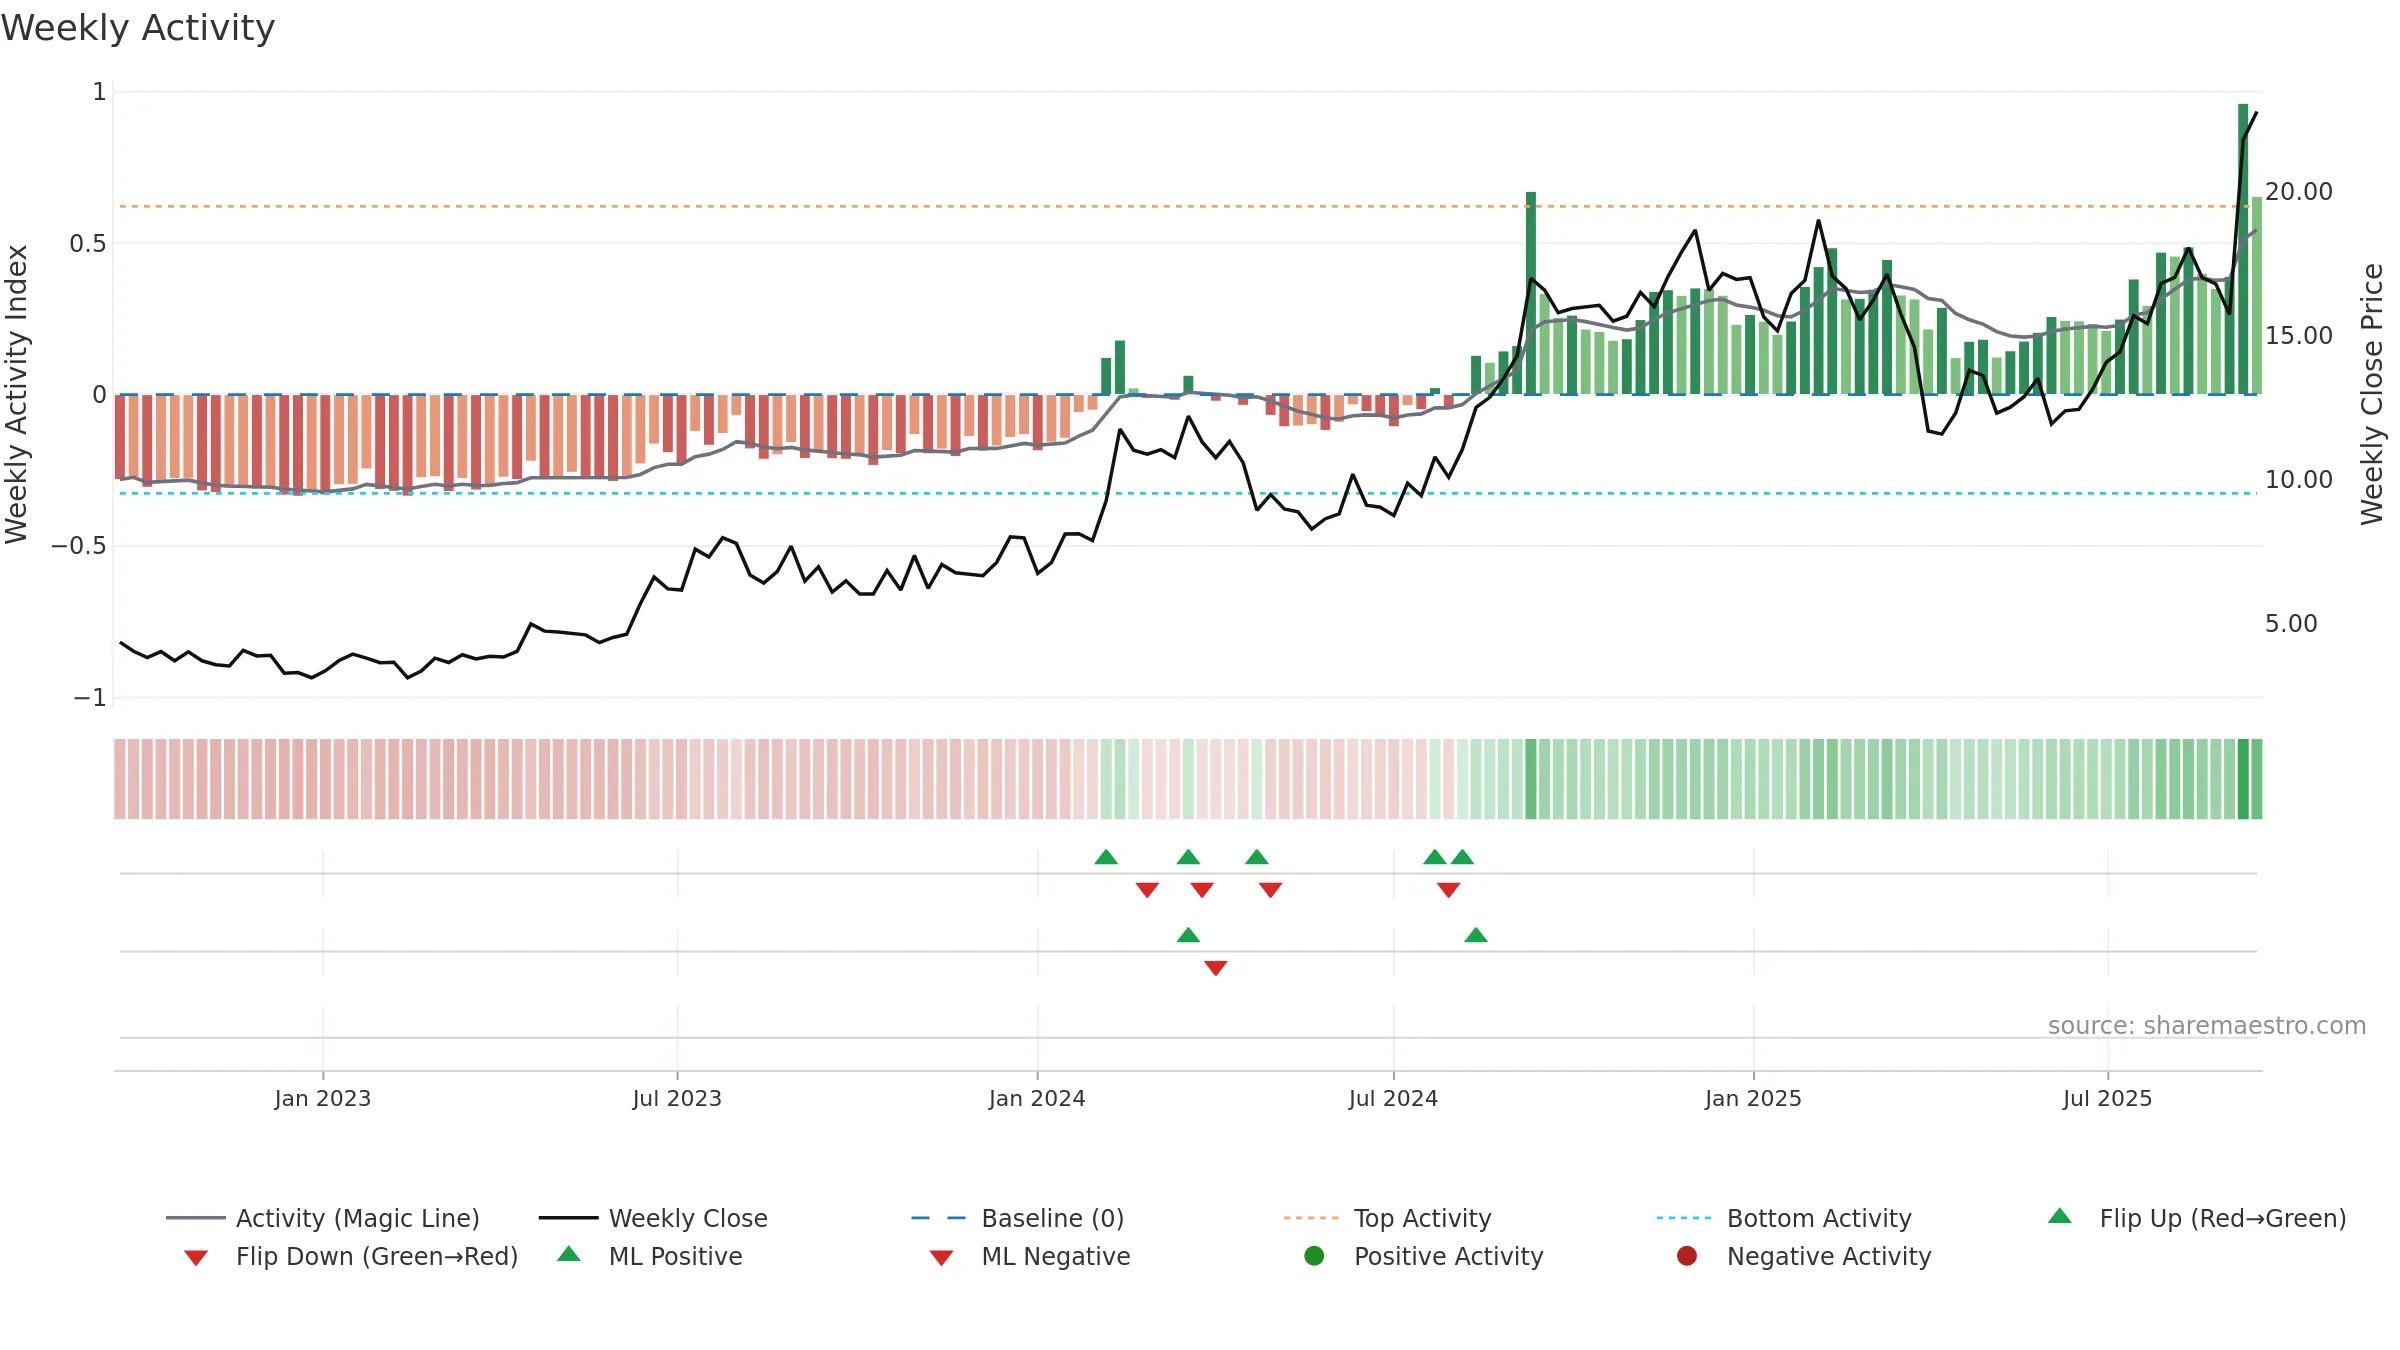Toggle Flip Down (Green→Red) legend entry
Viewport: 2400px width, 1350px height.
pyautogui.click(x=350, y=1256)
